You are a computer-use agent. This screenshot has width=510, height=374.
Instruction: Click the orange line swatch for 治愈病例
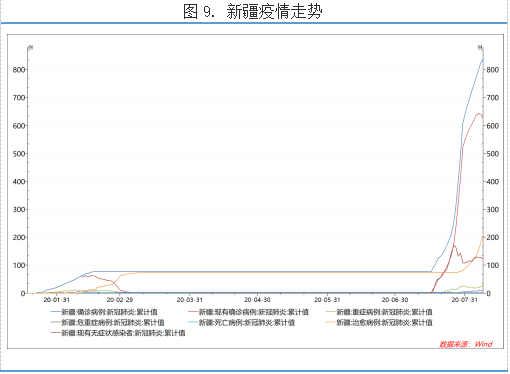331,322
